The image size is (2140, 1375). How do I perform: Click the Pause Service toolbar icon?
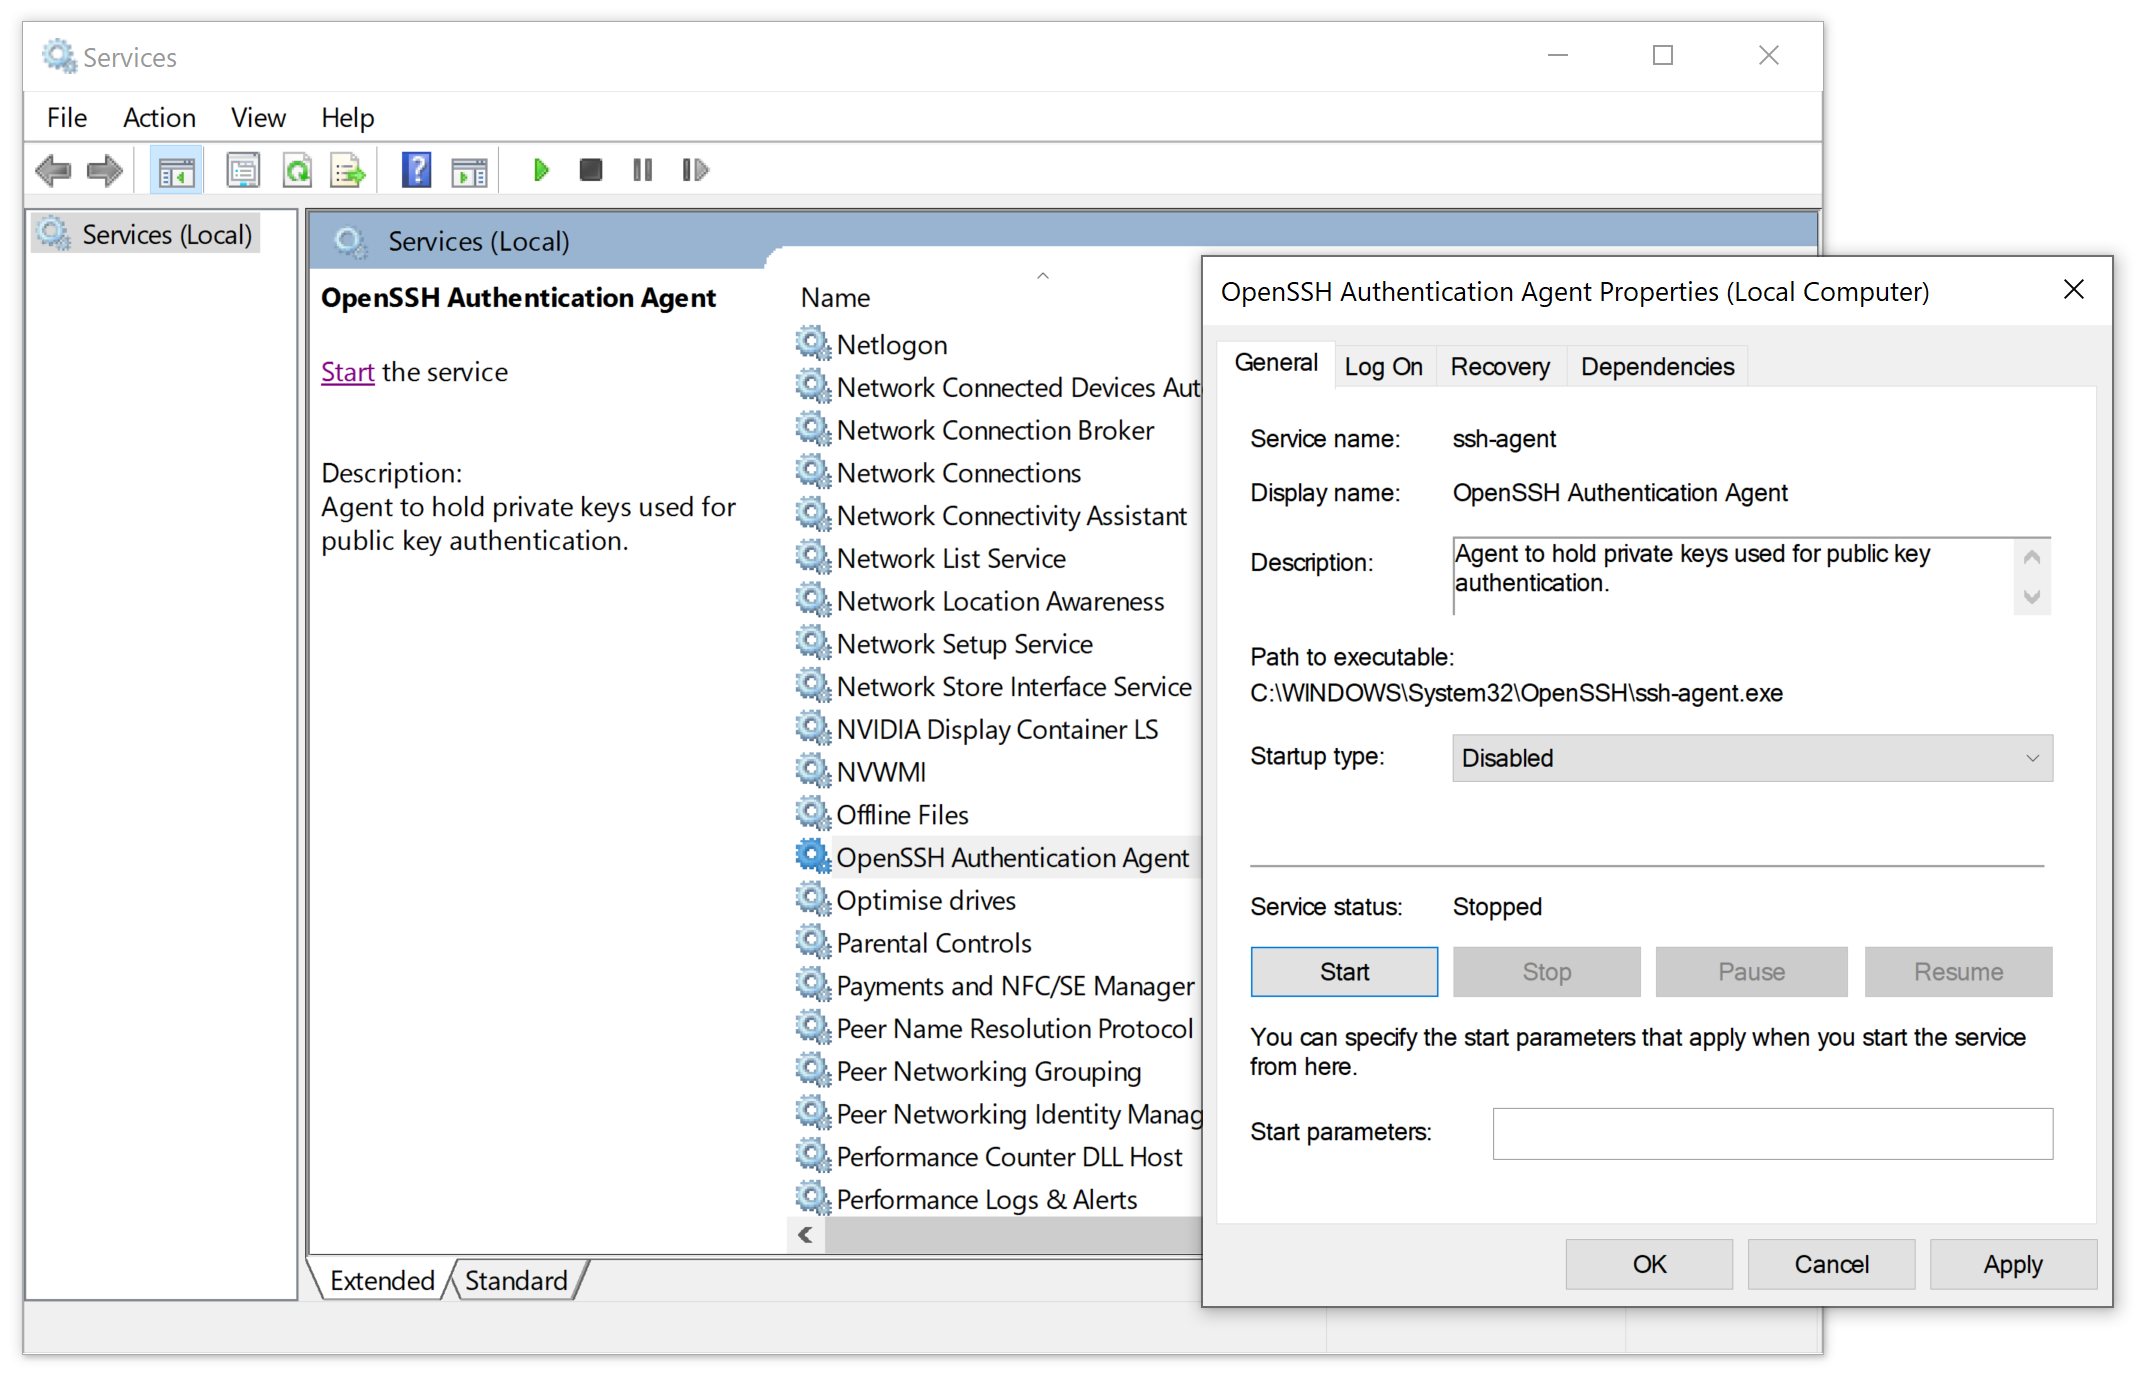pyautogui.click(x=642, y=171)
